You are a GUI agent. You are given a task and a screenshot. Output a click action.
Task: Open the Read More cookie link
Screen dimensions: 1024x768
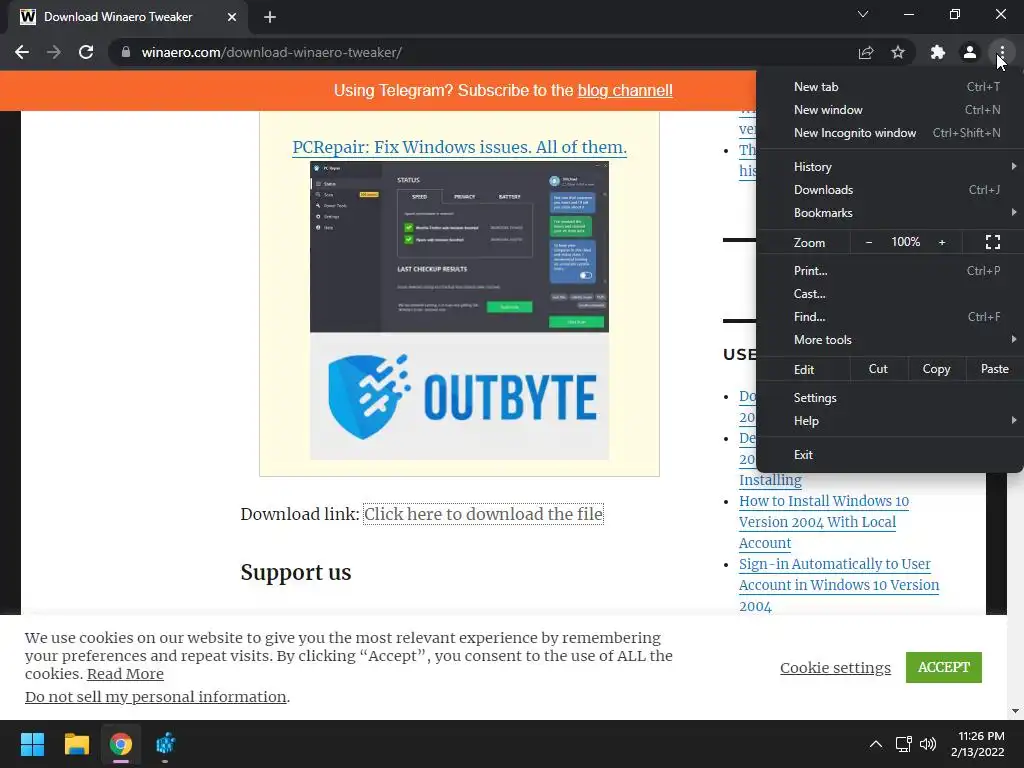point(125,674)
